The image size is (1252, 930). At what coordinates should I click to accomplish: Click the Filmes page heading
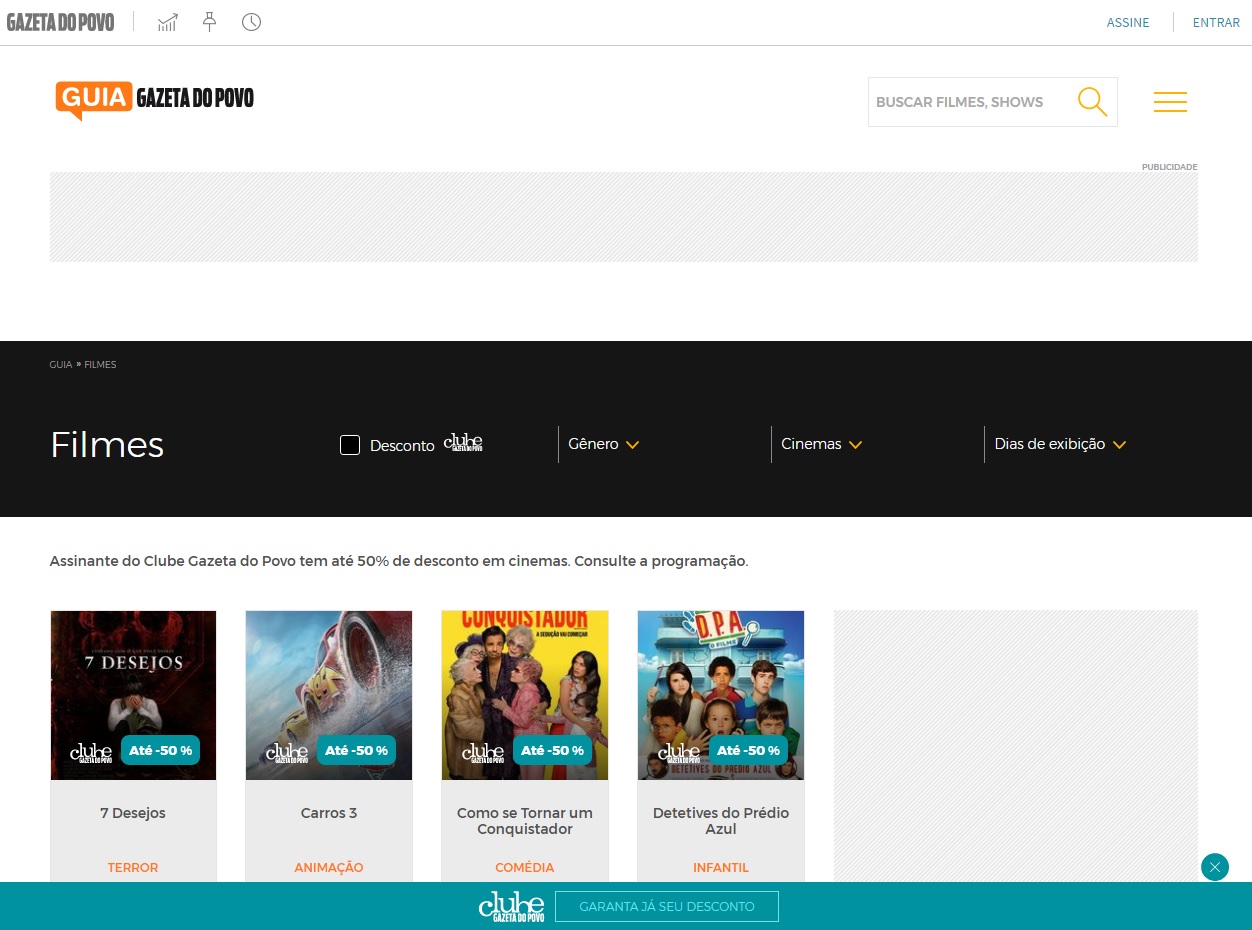(x=107, y=445)
